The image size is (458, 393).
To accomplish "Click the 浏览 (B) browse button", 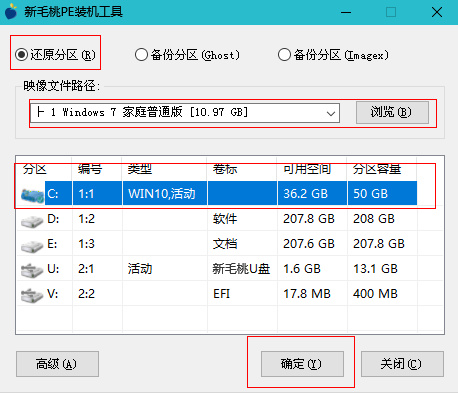I will [x=392, y=112].
